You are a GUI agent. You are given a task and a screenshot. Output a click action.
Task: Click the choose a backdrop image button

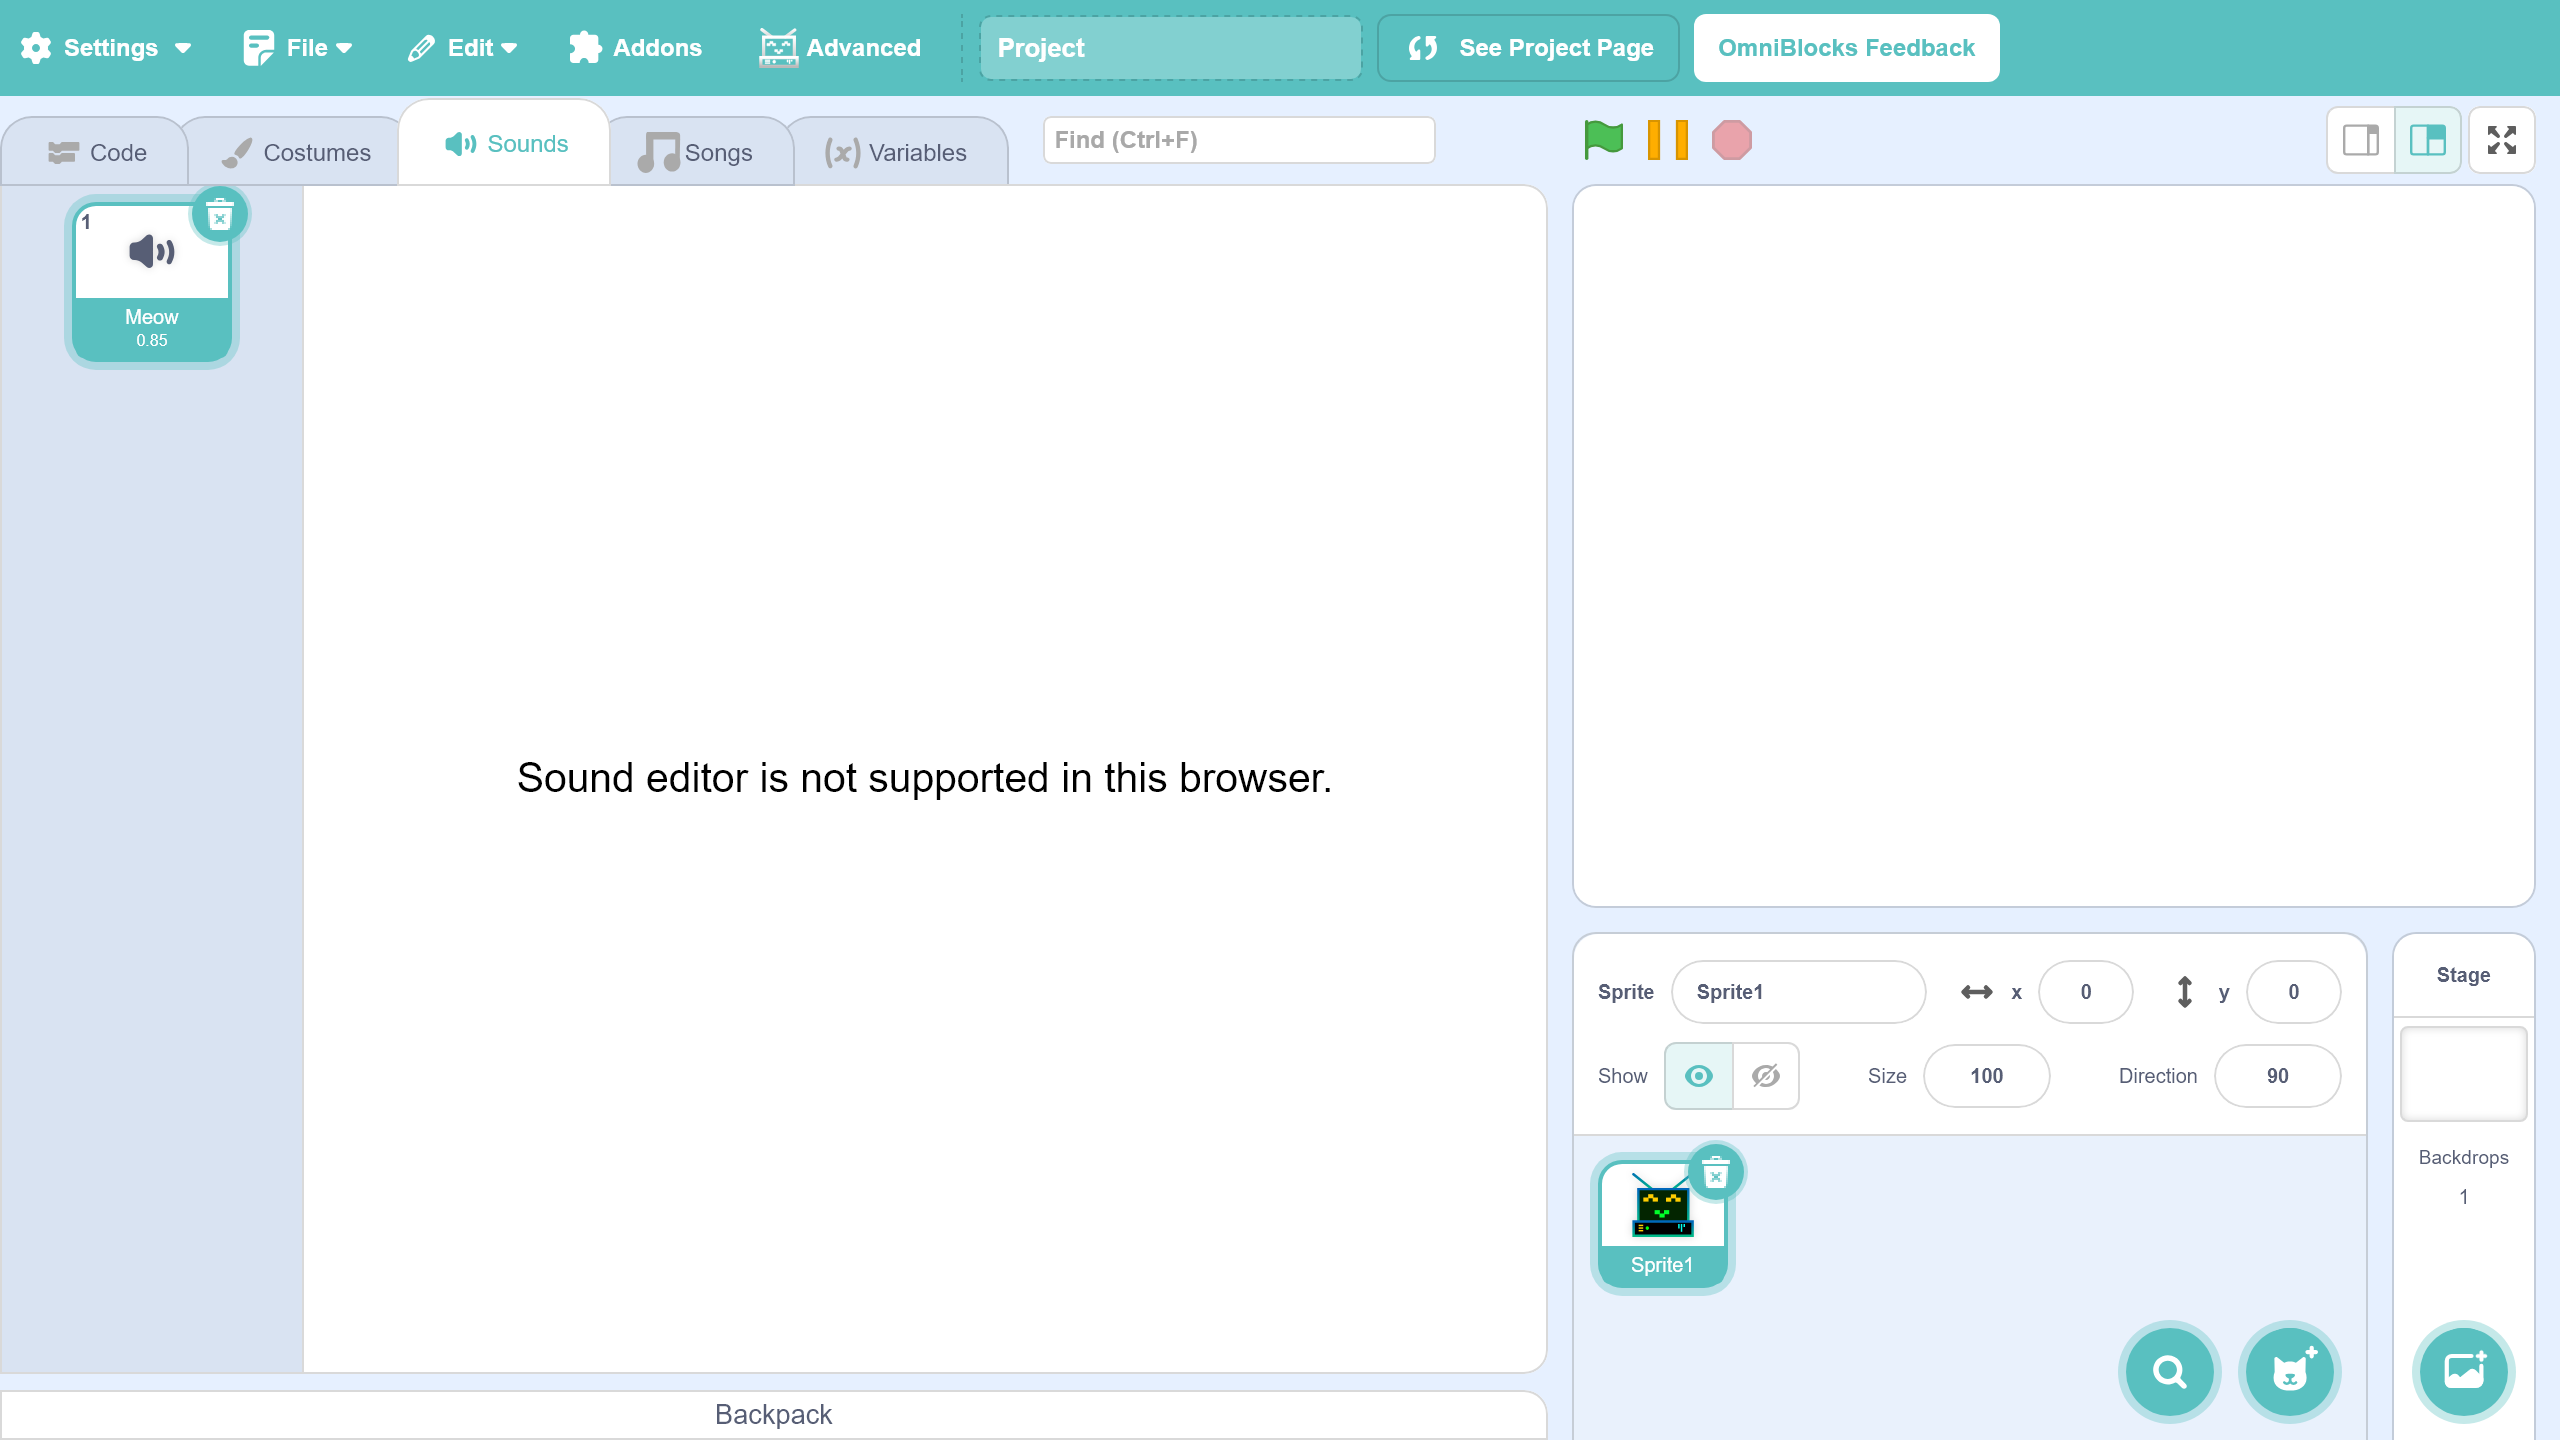tap(2463, 1371)
